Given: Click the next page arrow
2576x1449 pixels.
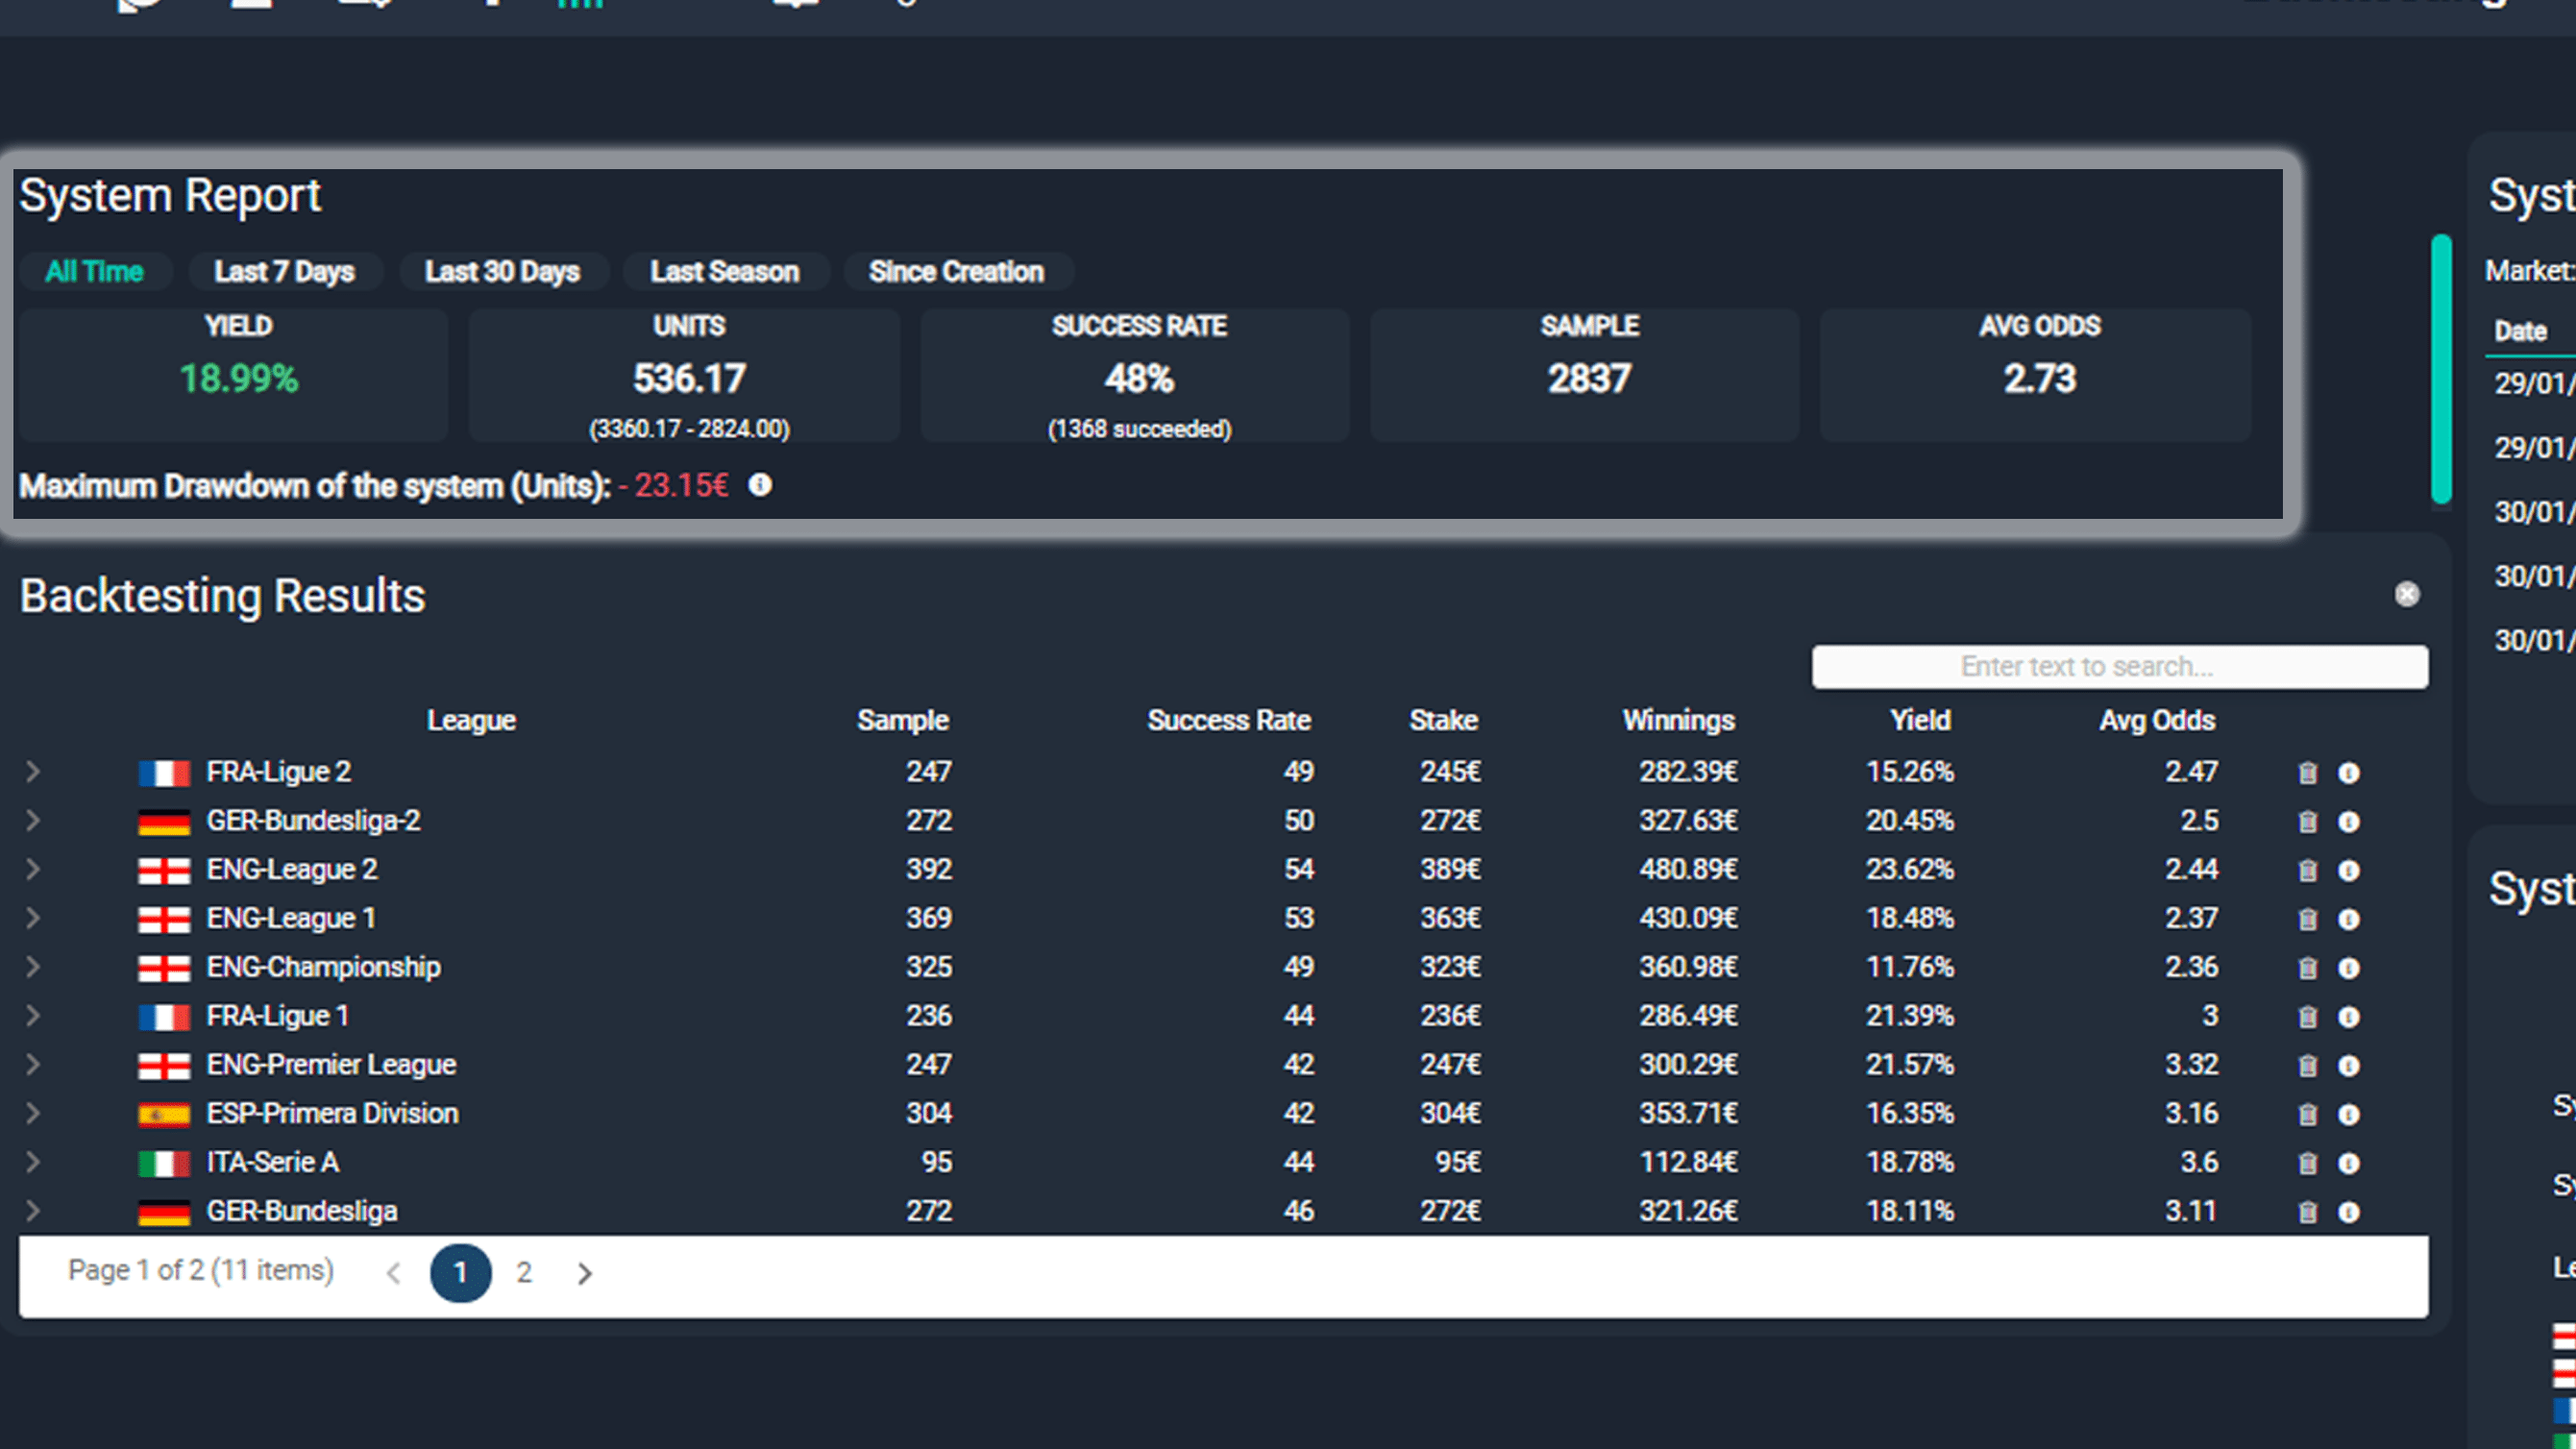Looking at the screenshot, I should pos(585,1273).
